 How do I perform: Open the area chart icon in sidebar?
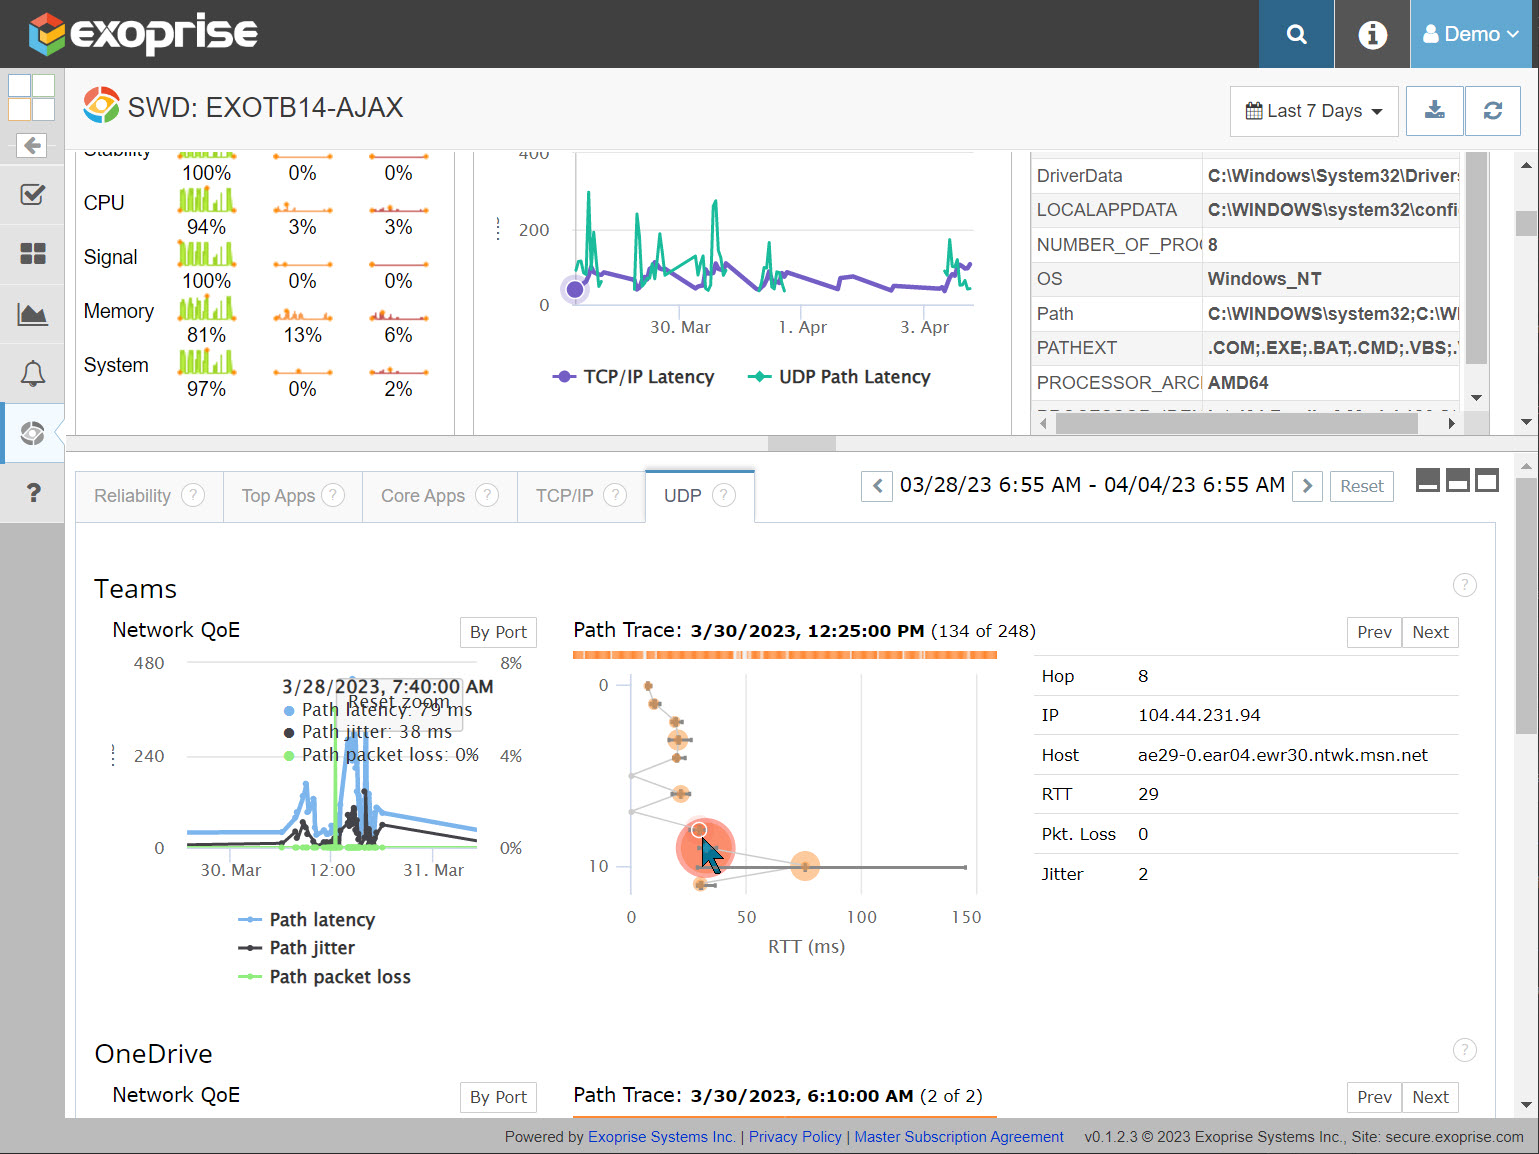click(32, 315)
